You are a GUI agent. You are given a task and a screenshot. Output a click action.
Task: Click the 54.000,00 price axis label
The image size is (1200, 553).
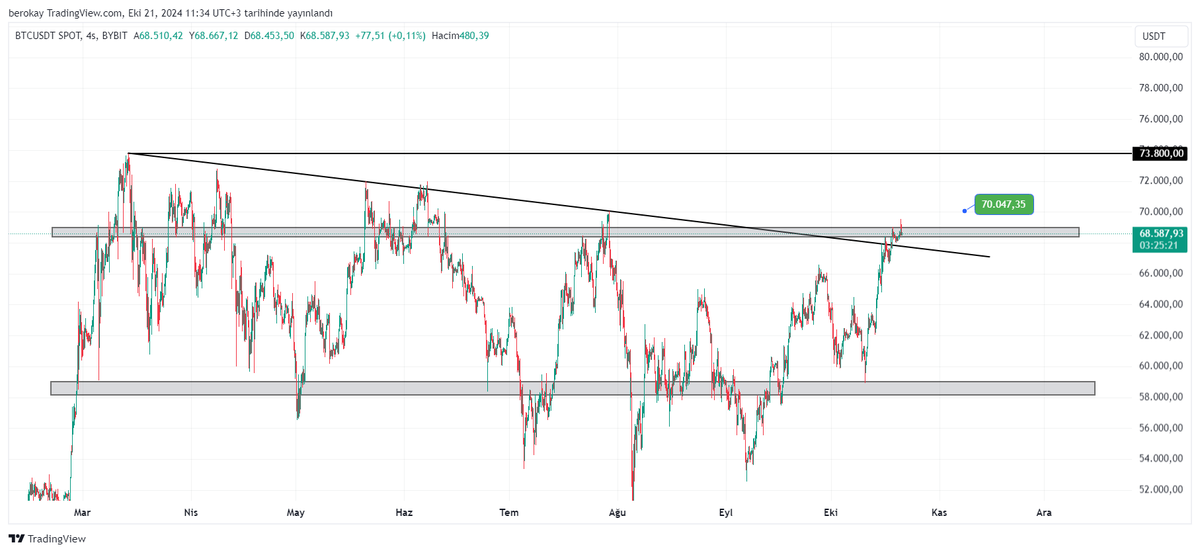pos(1161,459)
